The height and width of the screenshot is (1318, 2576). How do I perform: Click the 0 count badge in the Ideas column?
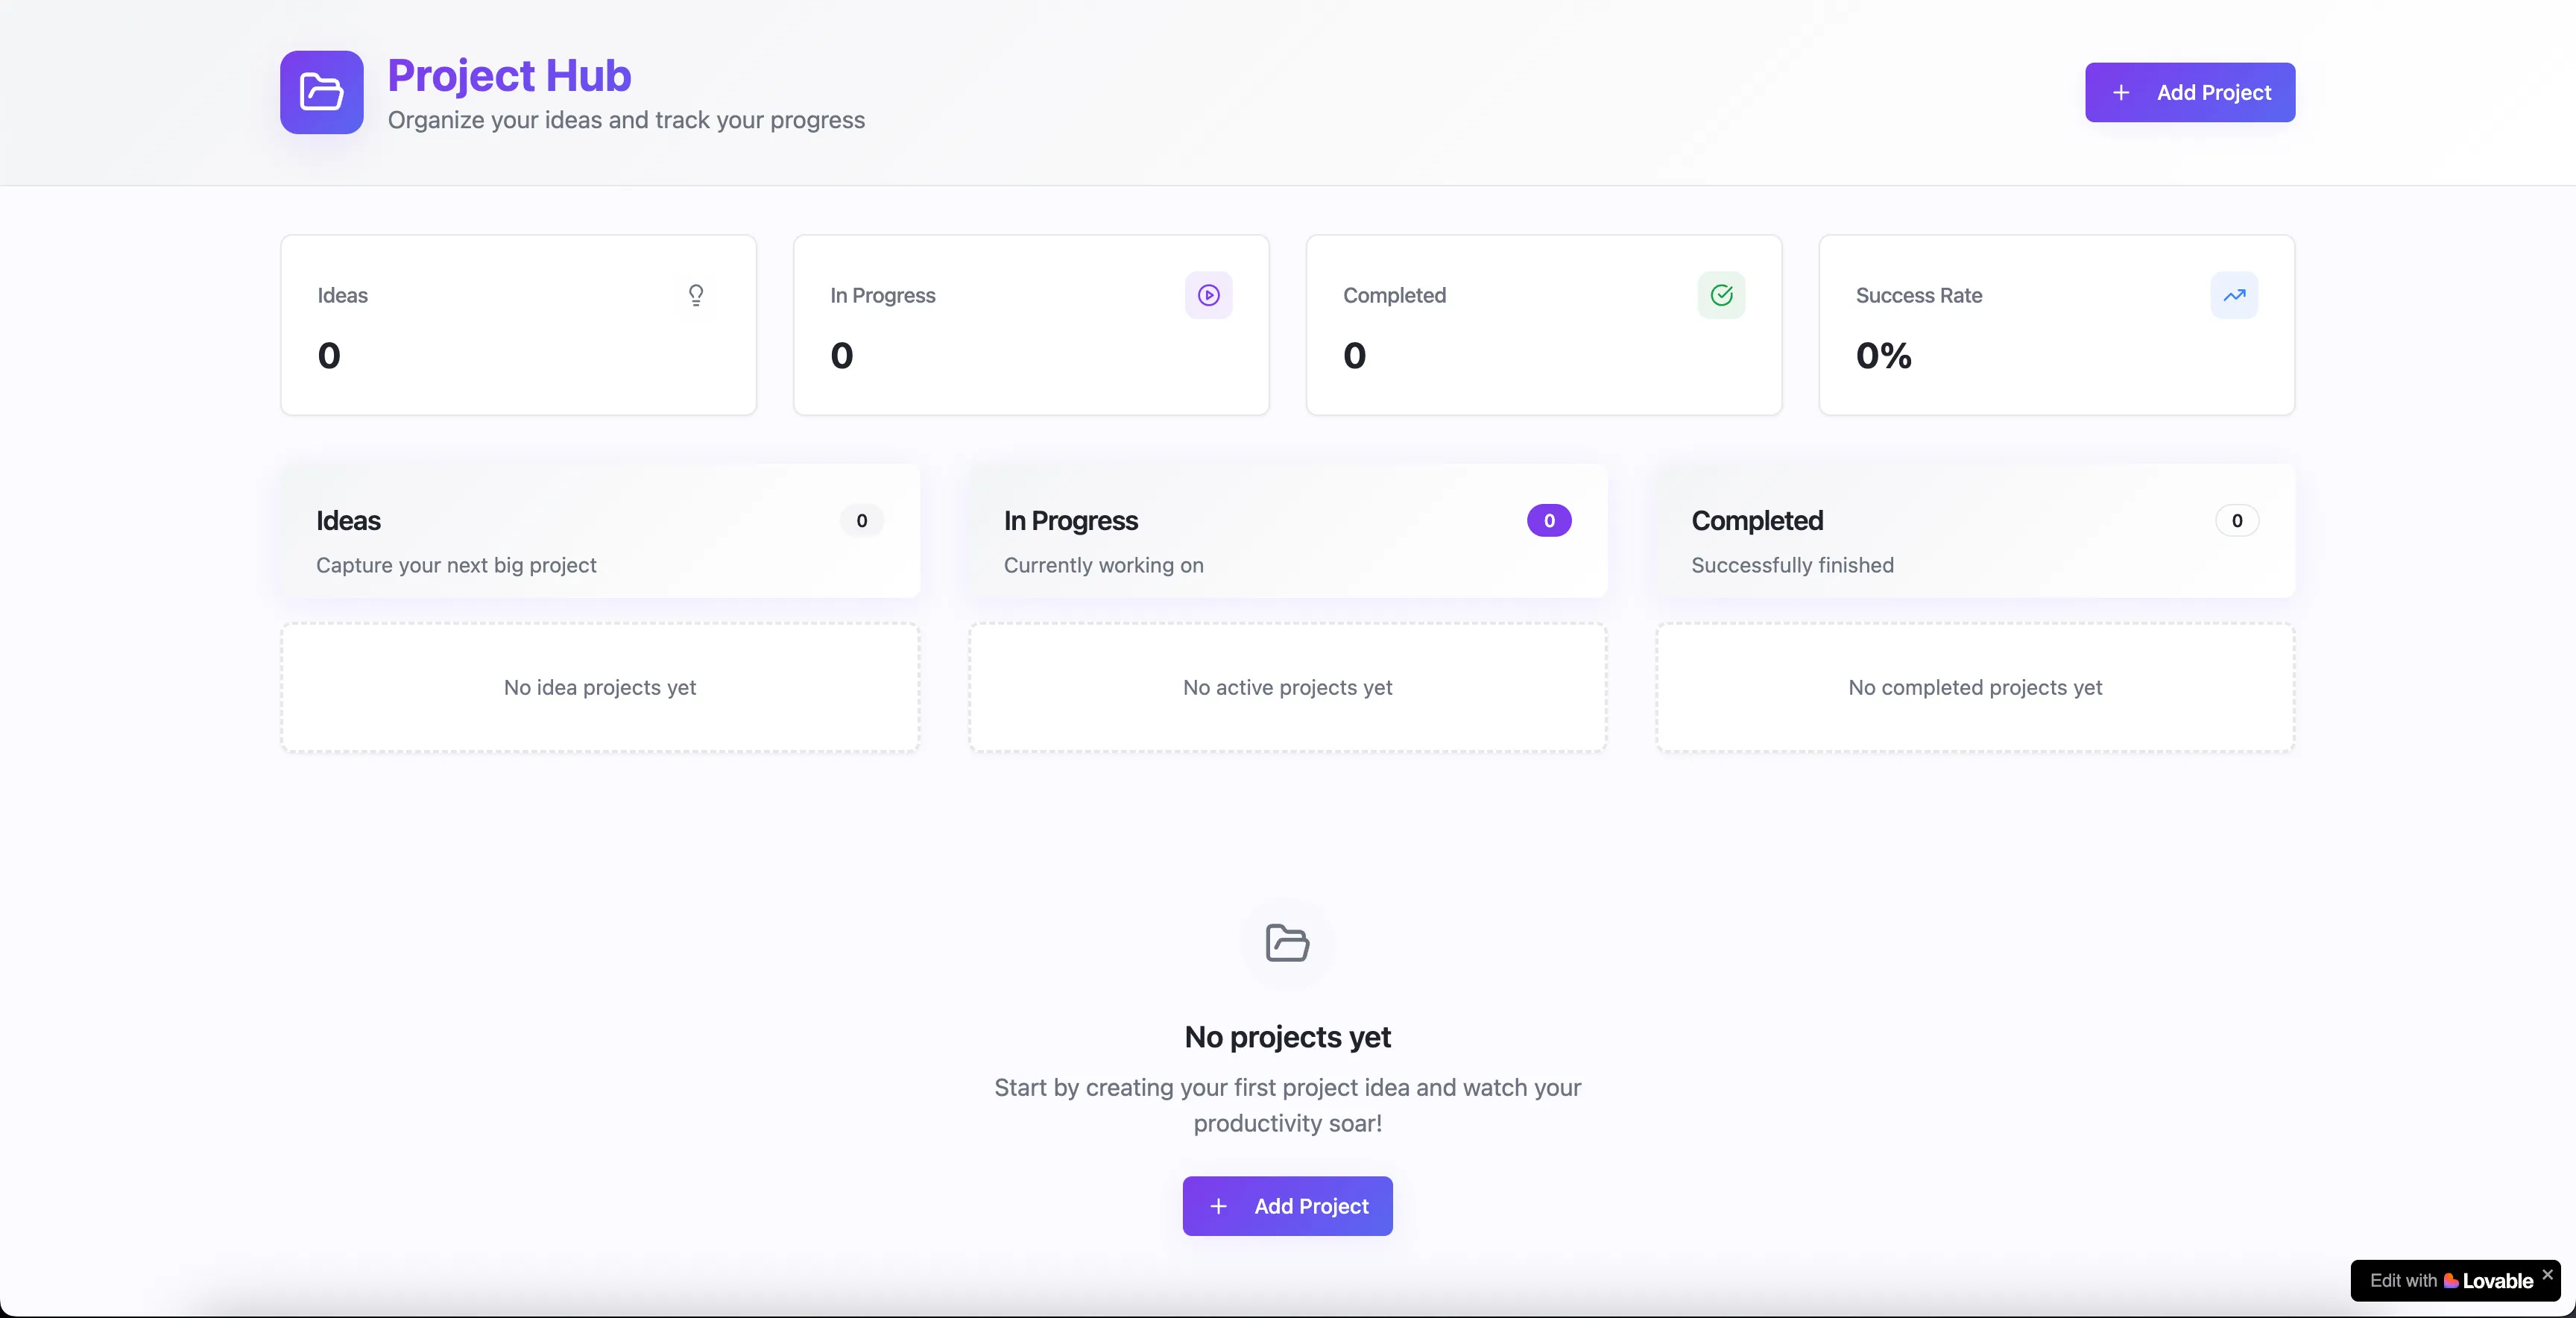coord(862,521)
